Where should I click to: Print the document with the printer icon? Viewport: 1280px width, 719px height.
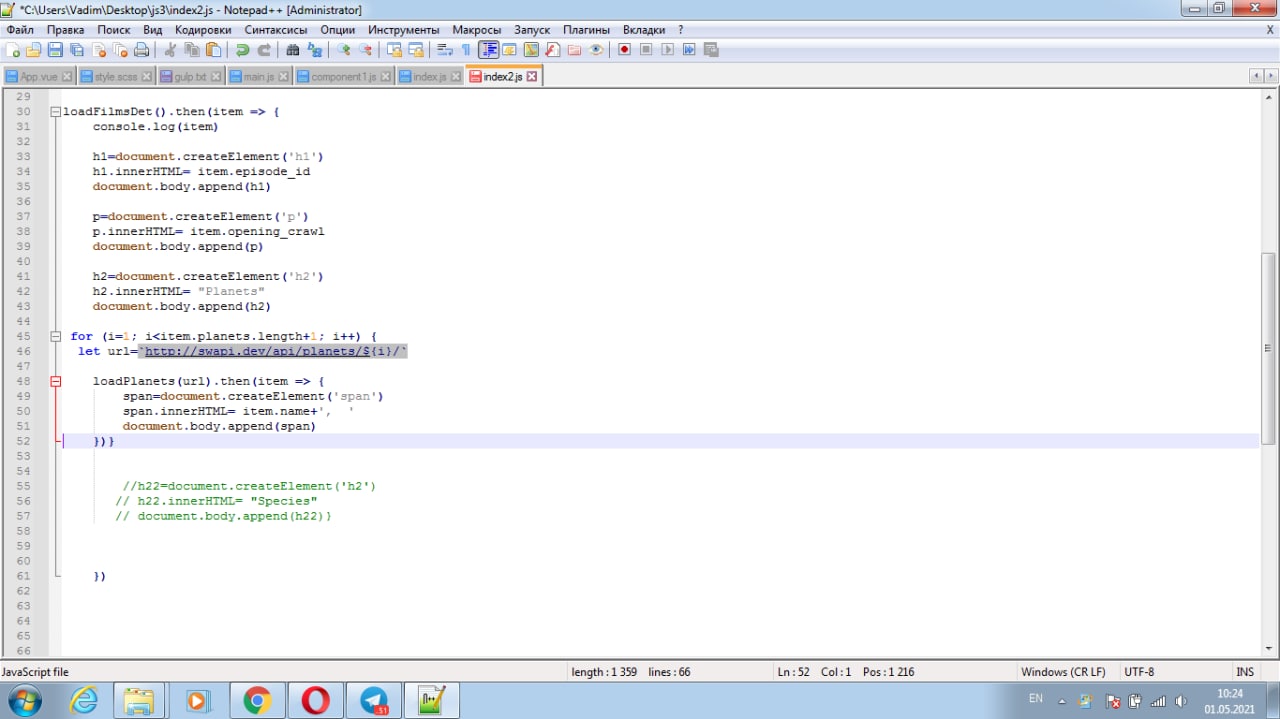(x=141, y=49)
